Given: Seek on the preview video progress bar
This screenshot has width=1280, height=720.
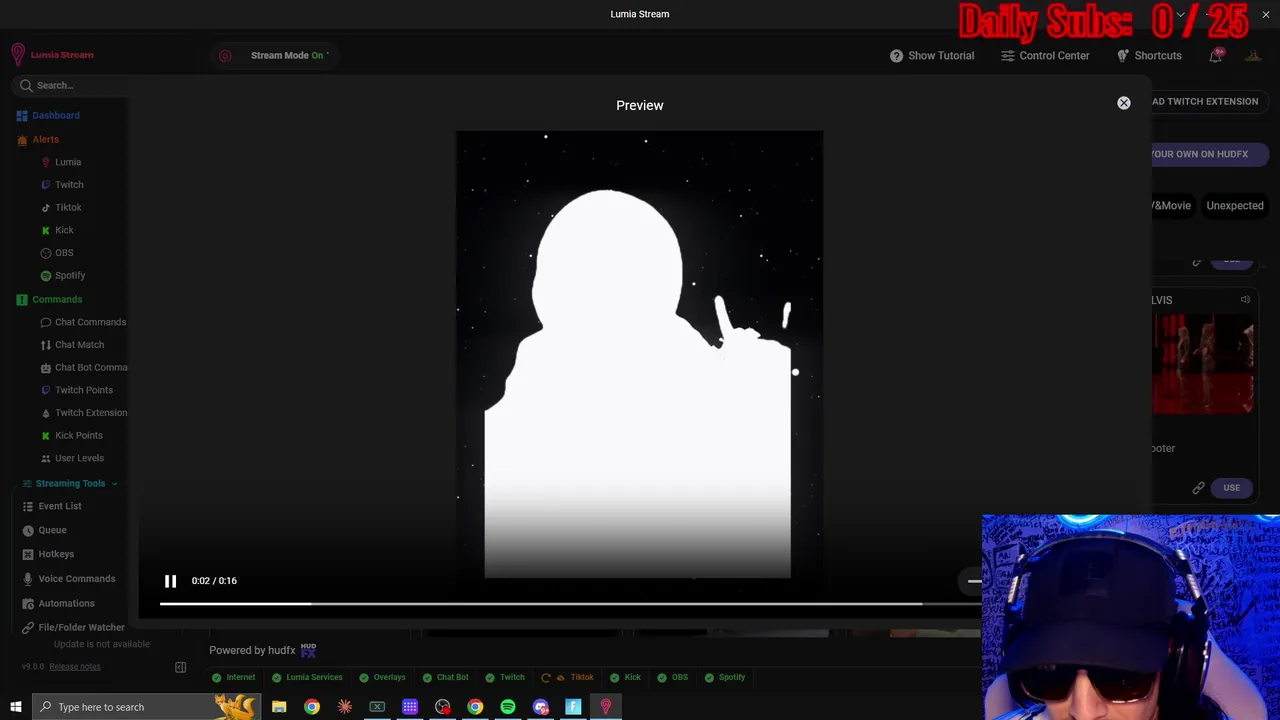Looking at the screenshot, I should 570,603.
